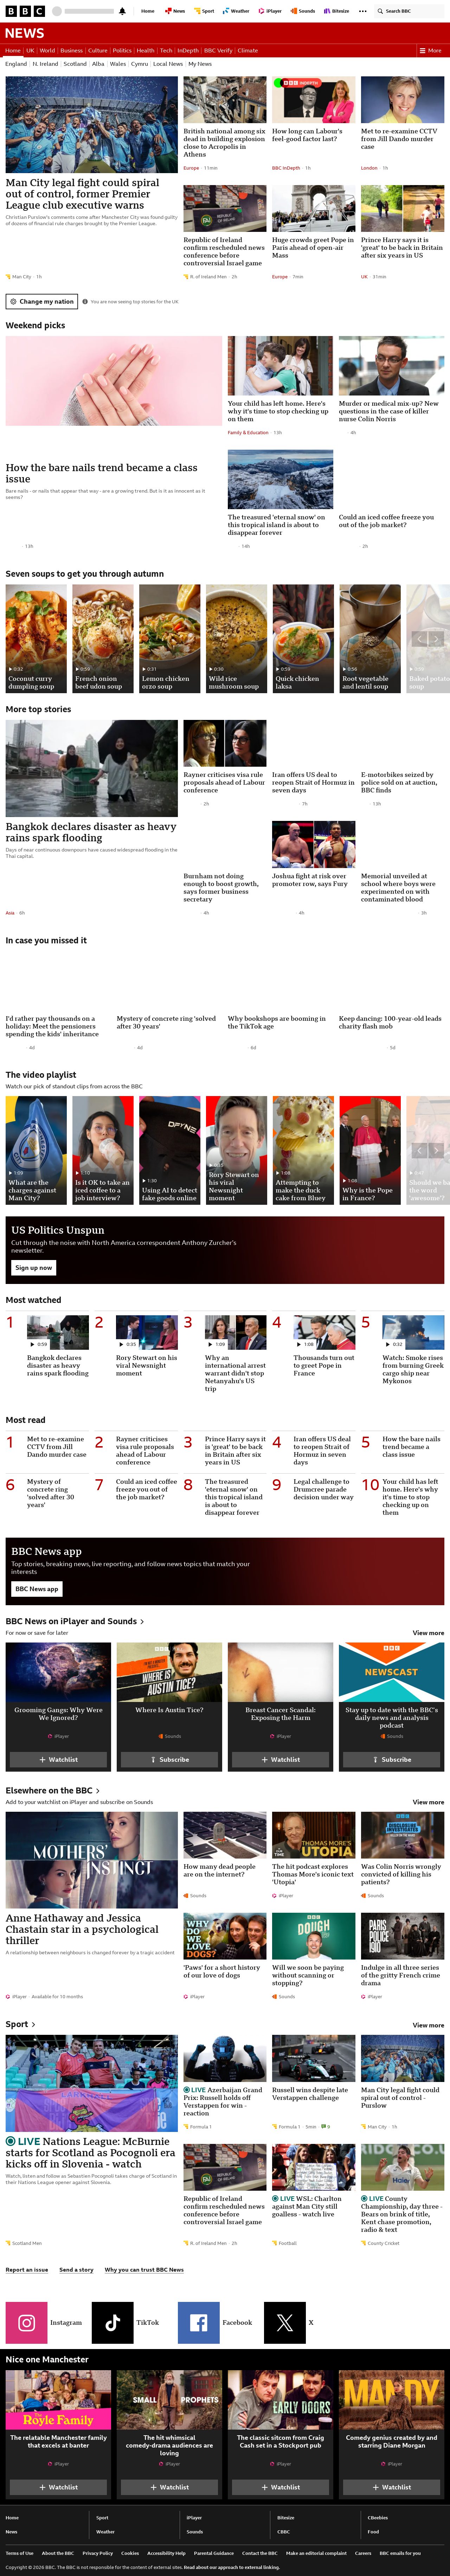Play the Bangkok declares disaster most-watched video
Screen dimensions: 450x2576
(58, 1333)
